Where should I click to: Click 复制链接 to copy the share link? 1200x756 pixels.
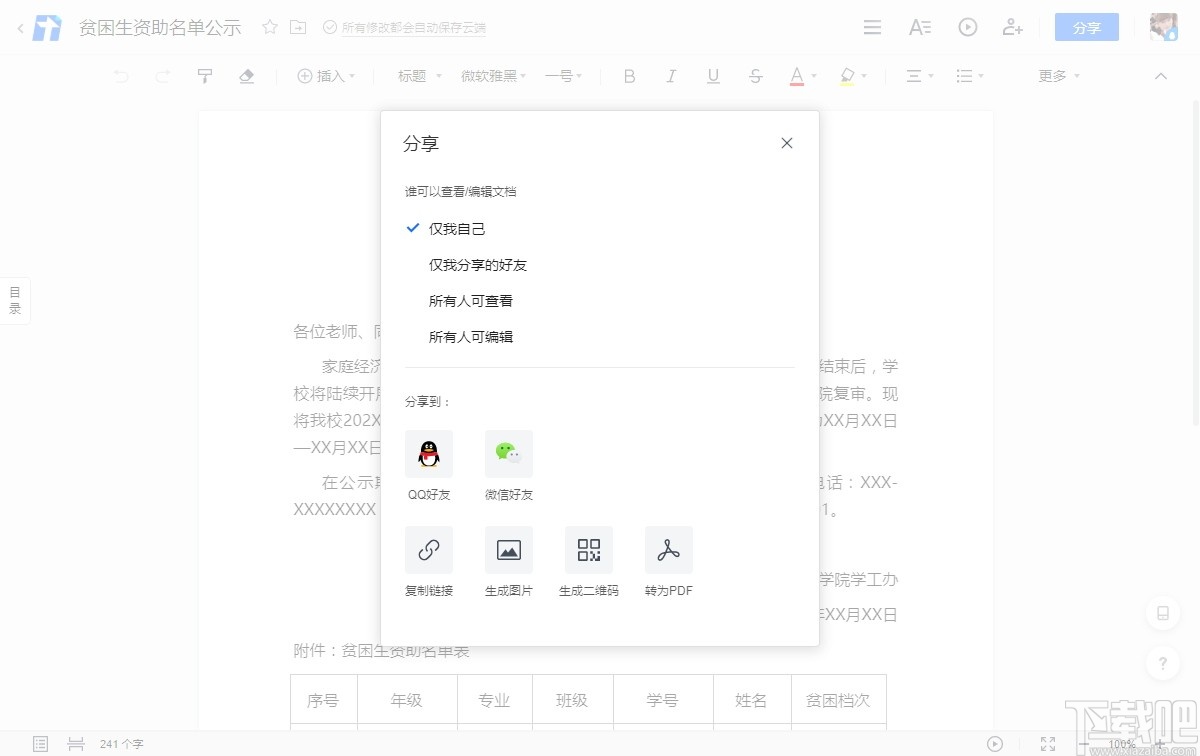(x=428, y=549)
